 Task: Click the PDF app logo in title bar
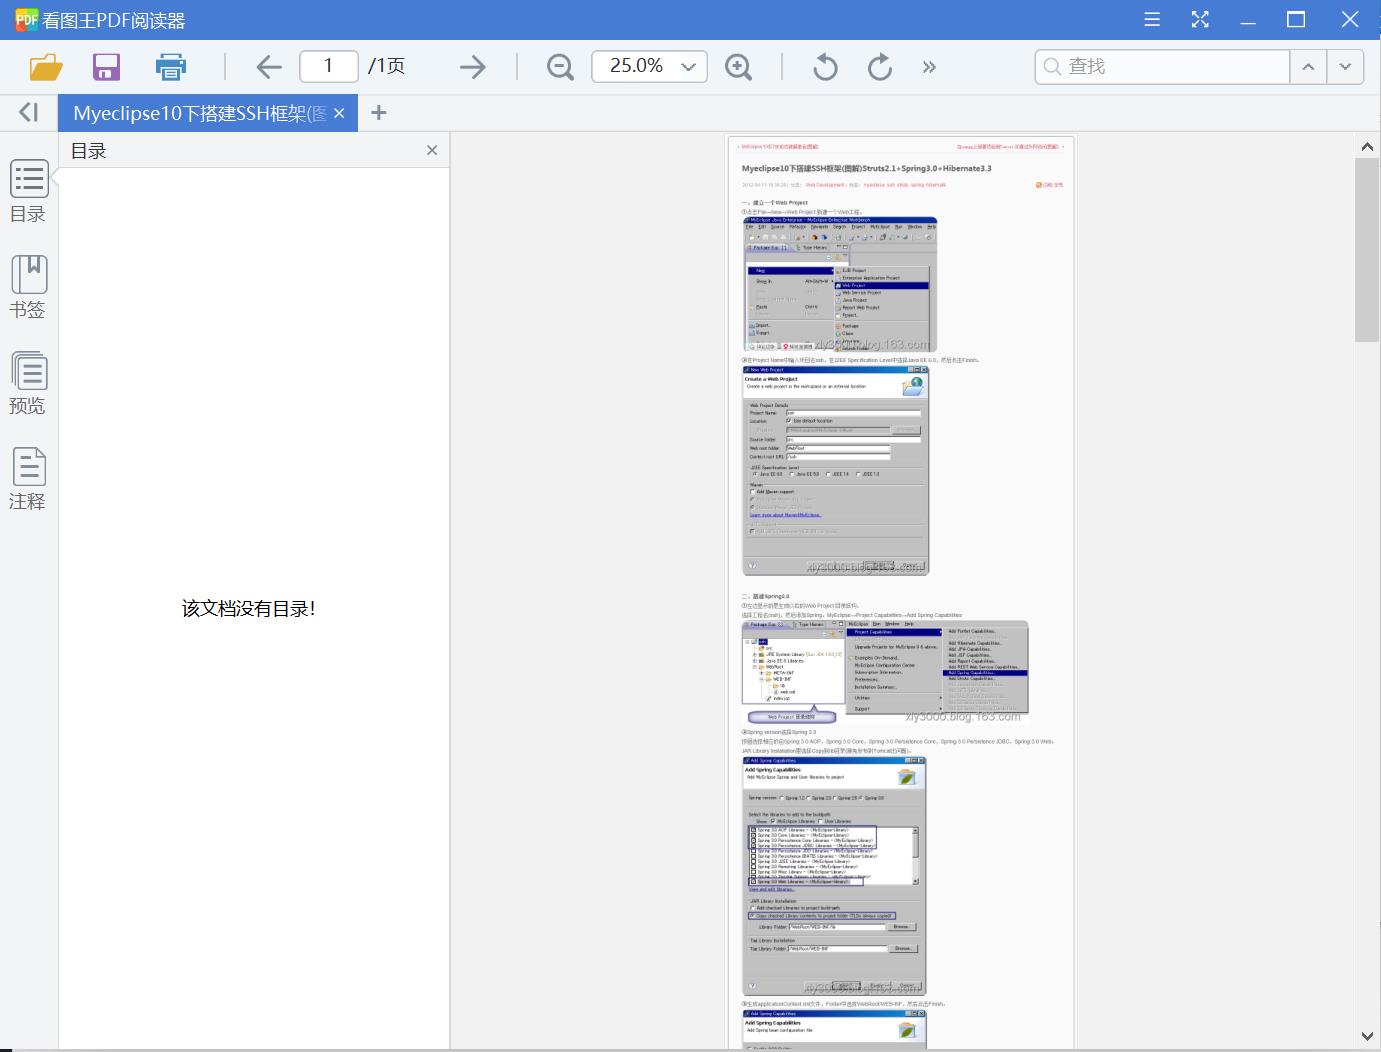click(26, 19)
